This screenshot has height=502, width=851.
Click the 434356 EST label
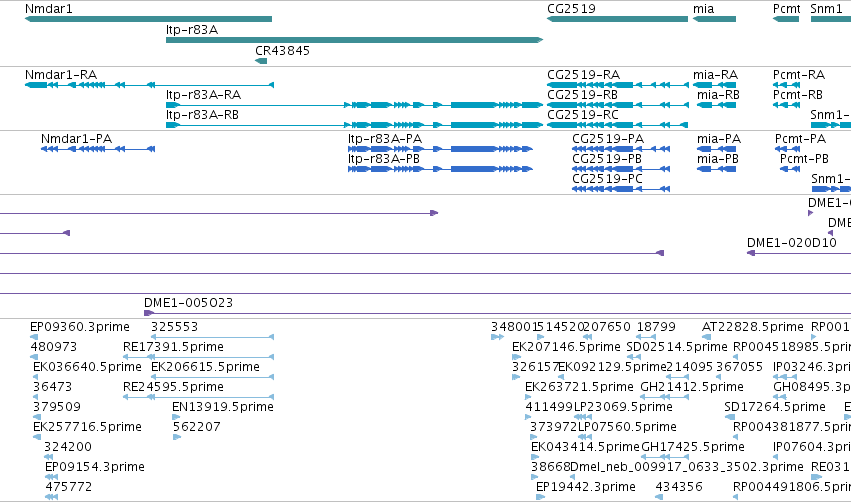(679, 487)
